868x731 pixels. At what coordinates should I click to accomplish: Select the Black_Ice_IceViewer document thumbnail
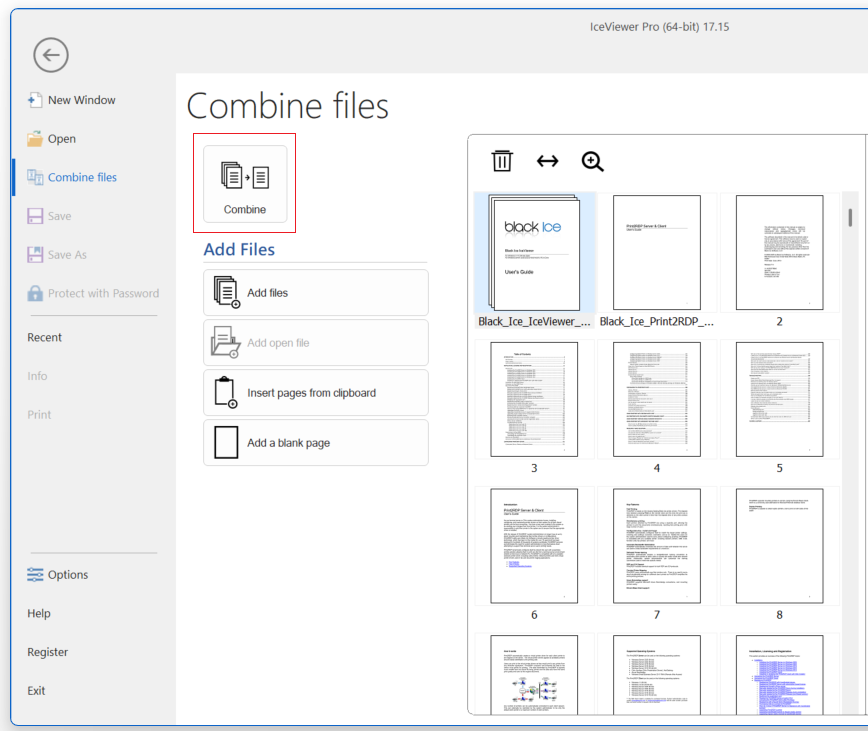(534, 252)
